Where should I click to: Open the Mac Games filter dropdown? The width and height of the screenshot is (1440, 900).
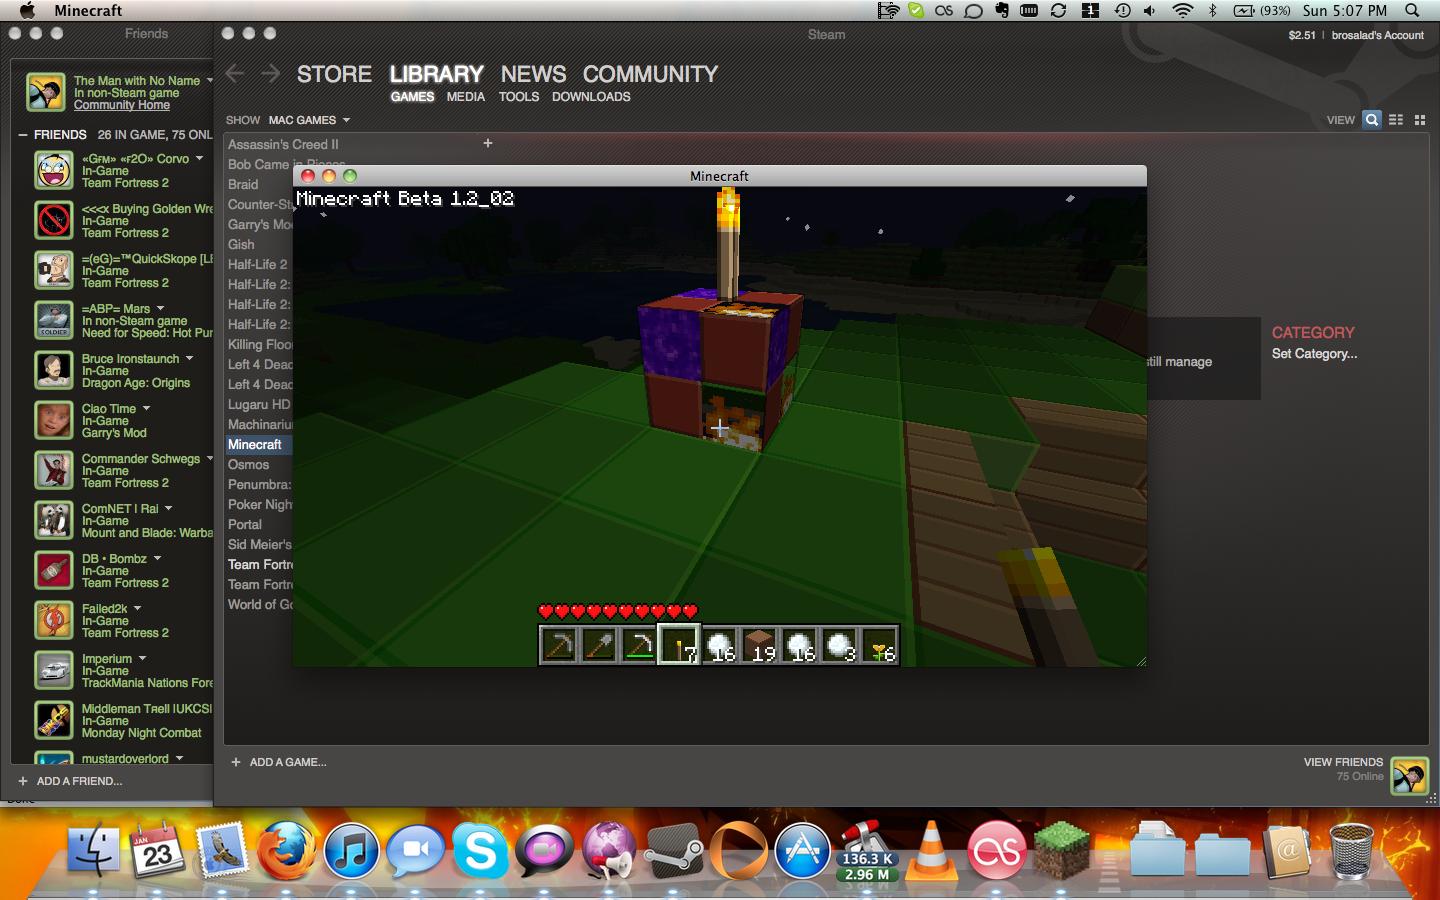click(309, 120)
